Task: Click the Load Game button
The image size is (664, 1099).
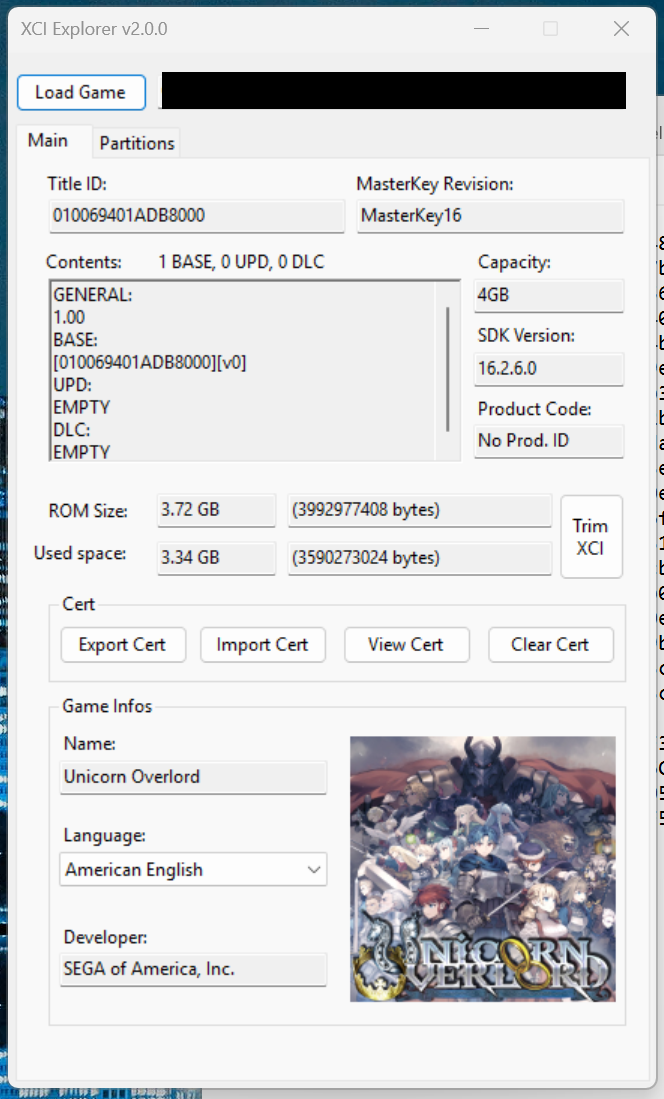Action: pyautogui.click(x=81, y=93)
